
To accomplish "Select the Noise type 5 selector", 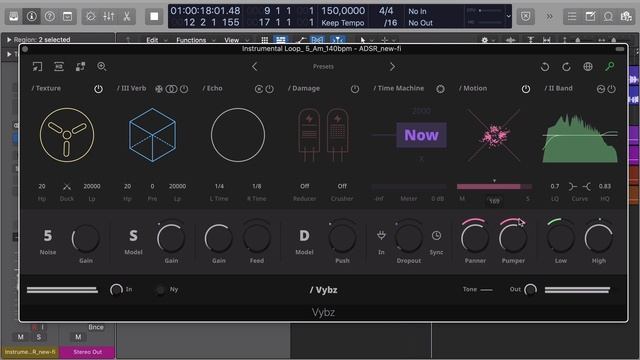I will click(x=48, y=236).
